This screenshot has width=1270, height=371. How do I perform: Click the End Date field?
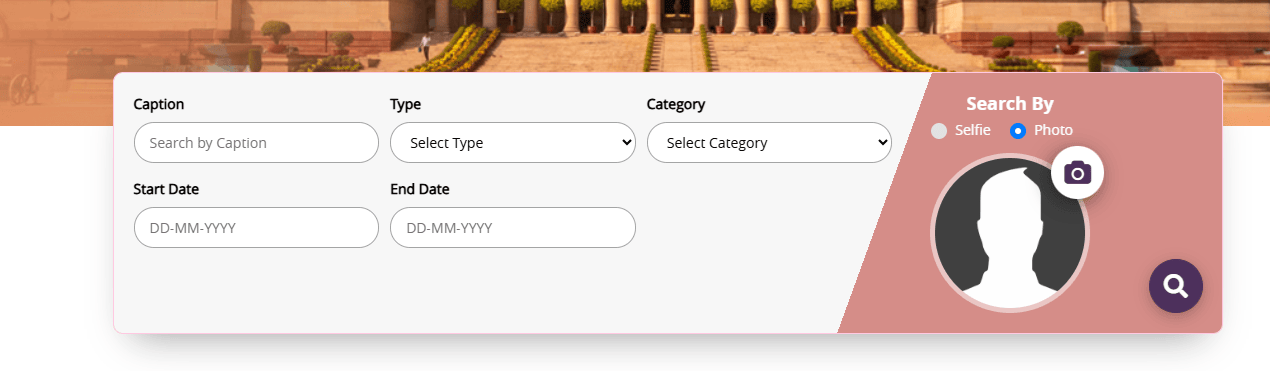coord(513,228)
